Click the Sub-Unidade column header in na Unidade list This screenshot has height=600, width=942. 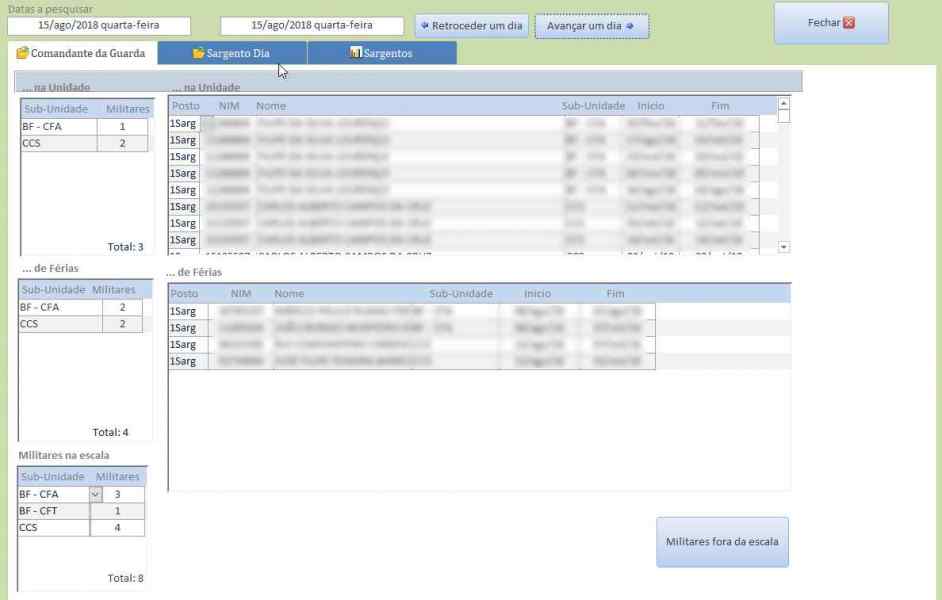click(x=592, y=106)
